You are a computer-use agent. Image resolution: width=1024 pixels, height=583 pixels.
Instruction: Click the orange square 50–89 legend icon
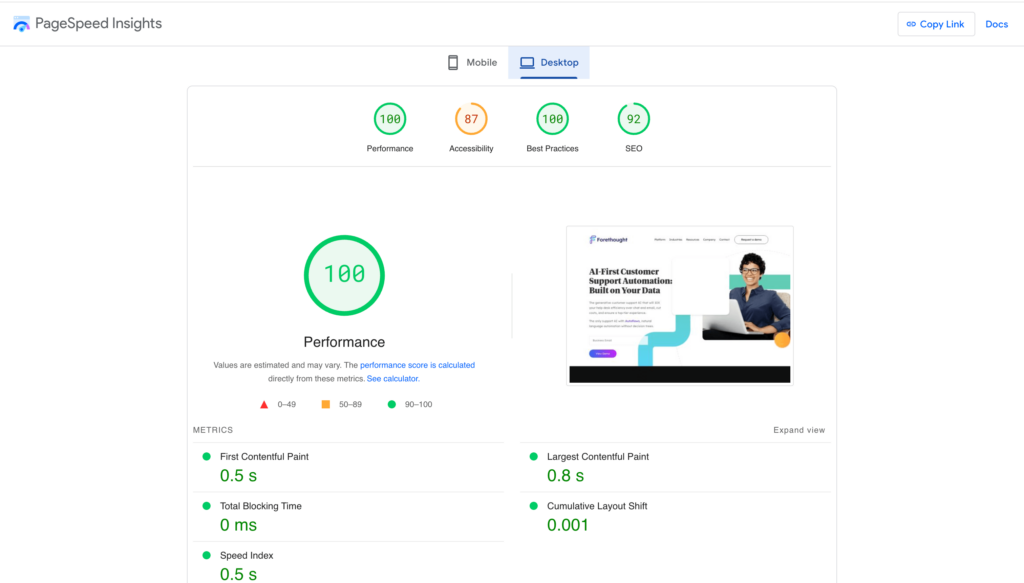pos(326,405)
